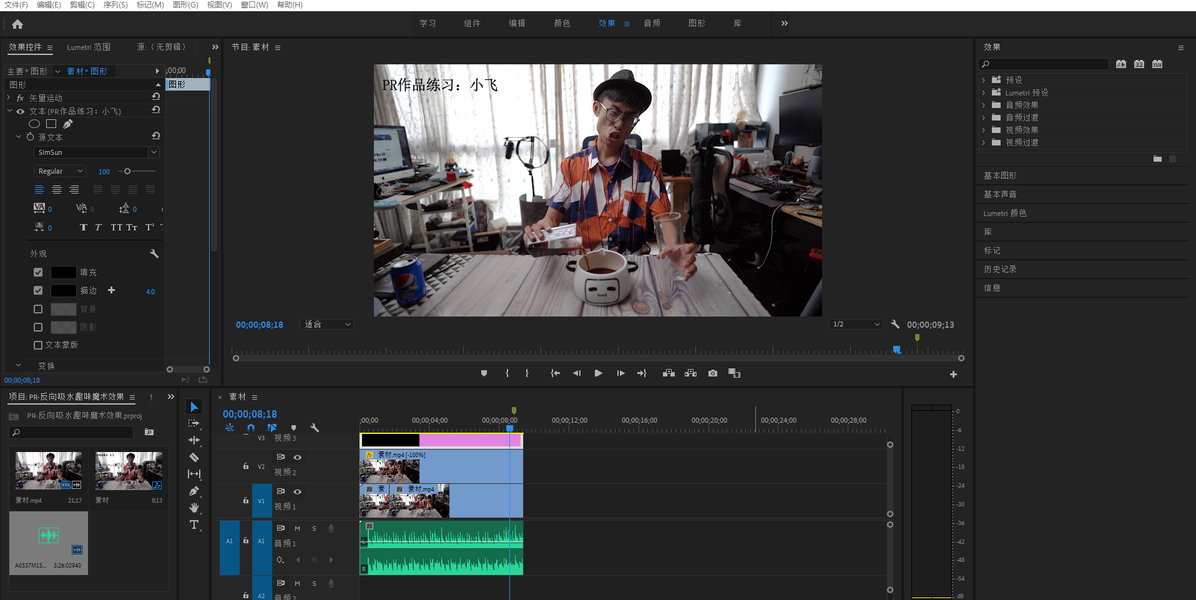Select the Track Select Forward tool

pos(194,423)
